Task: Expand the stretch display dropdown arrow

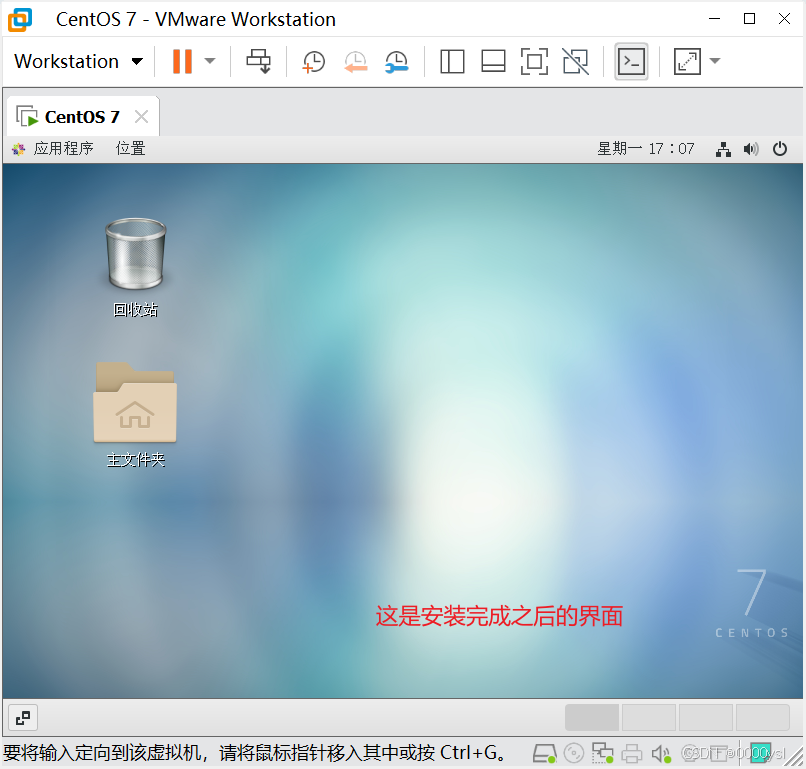Action: click(x=715, y=61)
